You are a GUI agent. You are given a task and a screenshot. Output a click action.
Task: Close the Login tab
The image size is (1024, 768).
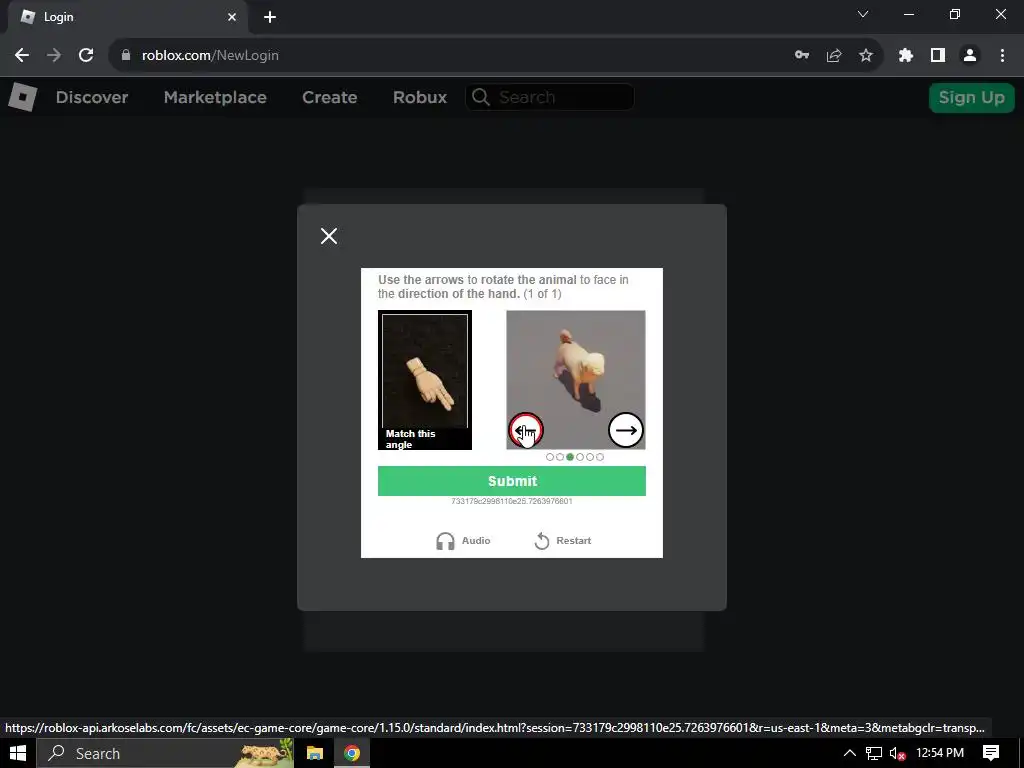tap(232, 17)
